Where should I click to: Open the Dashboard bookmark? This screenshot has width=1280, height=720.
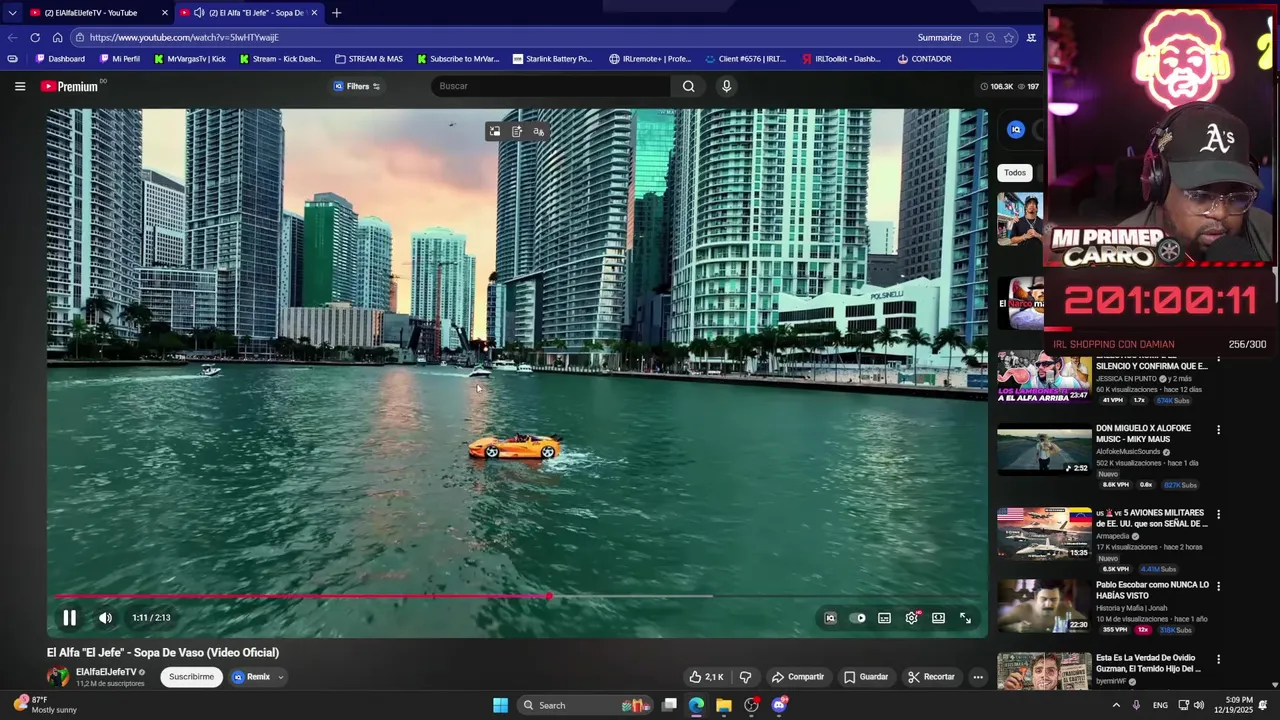(x=60, y=59)
